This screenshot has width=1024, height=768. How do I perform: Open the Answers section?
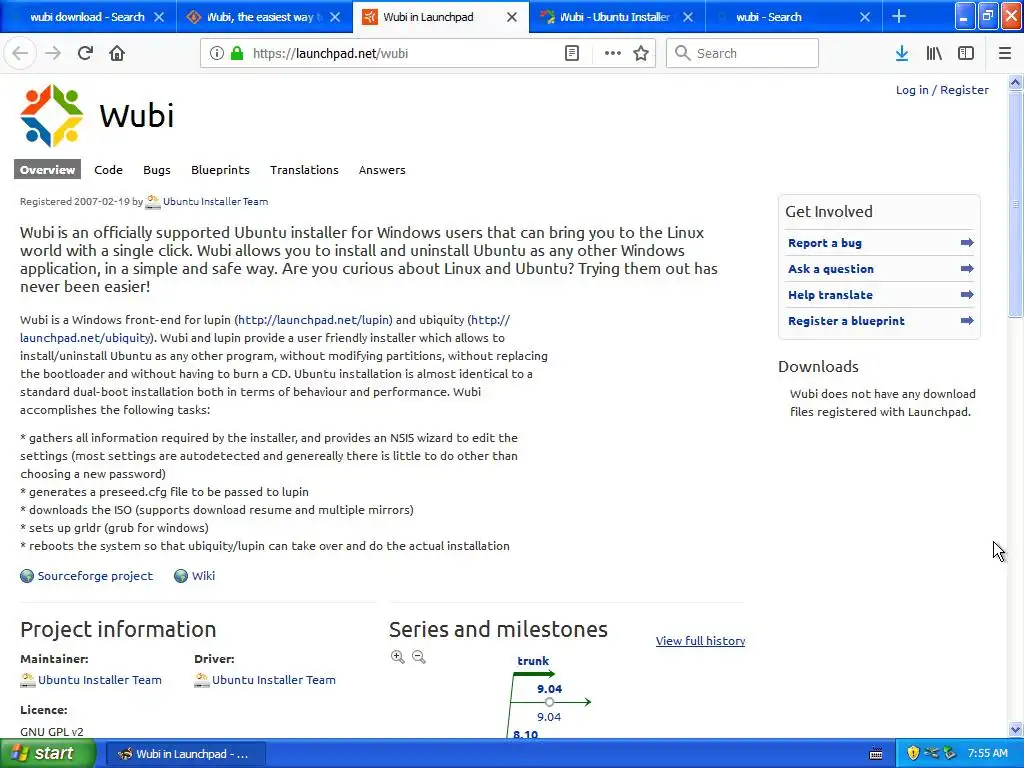(x=382, y=170)
